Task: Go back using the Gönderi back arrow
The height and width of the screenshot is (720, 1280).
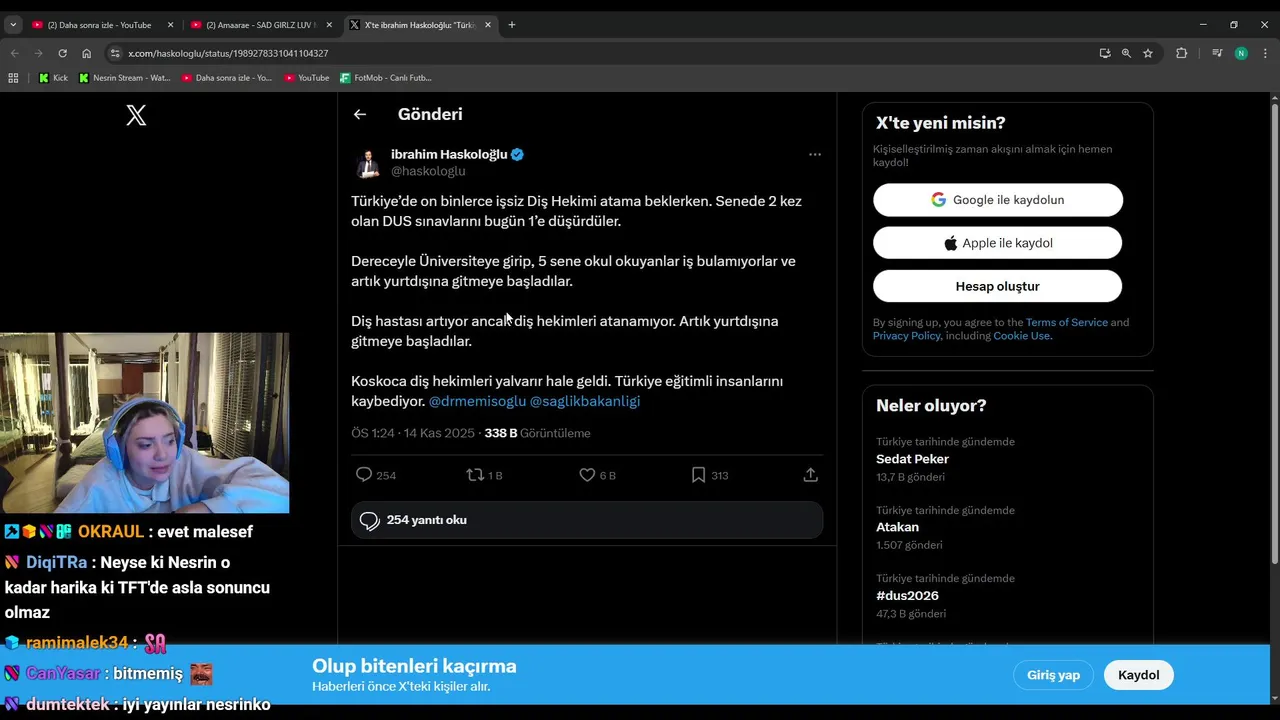Action: point(360,114)
